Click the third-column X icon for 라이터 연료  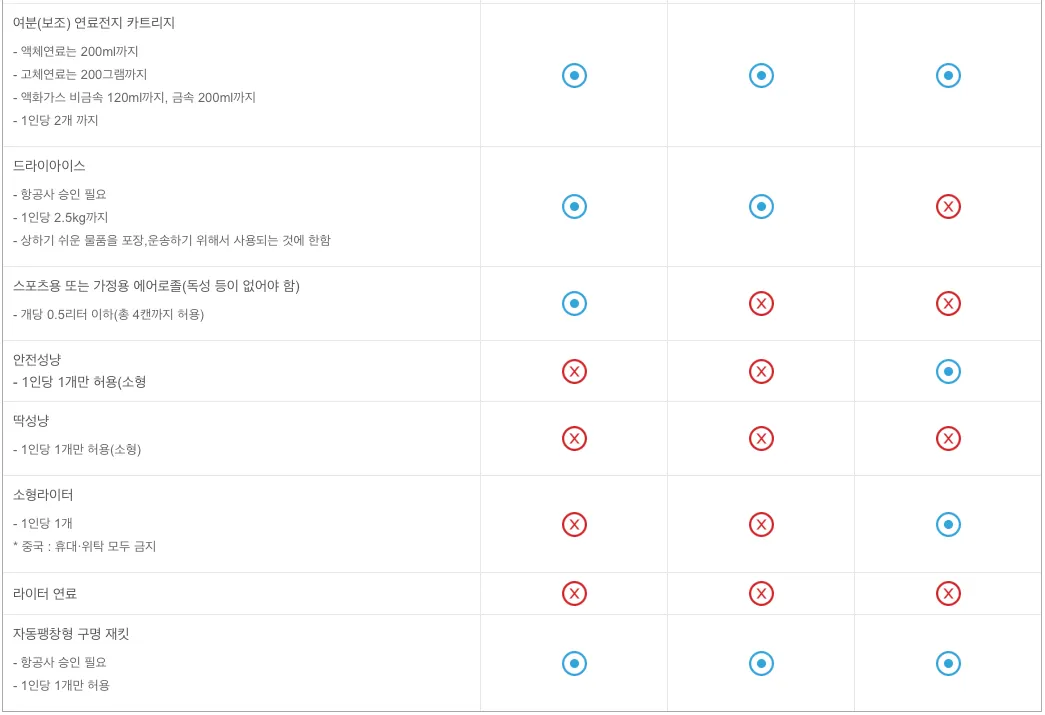click(x=948, y=594)
